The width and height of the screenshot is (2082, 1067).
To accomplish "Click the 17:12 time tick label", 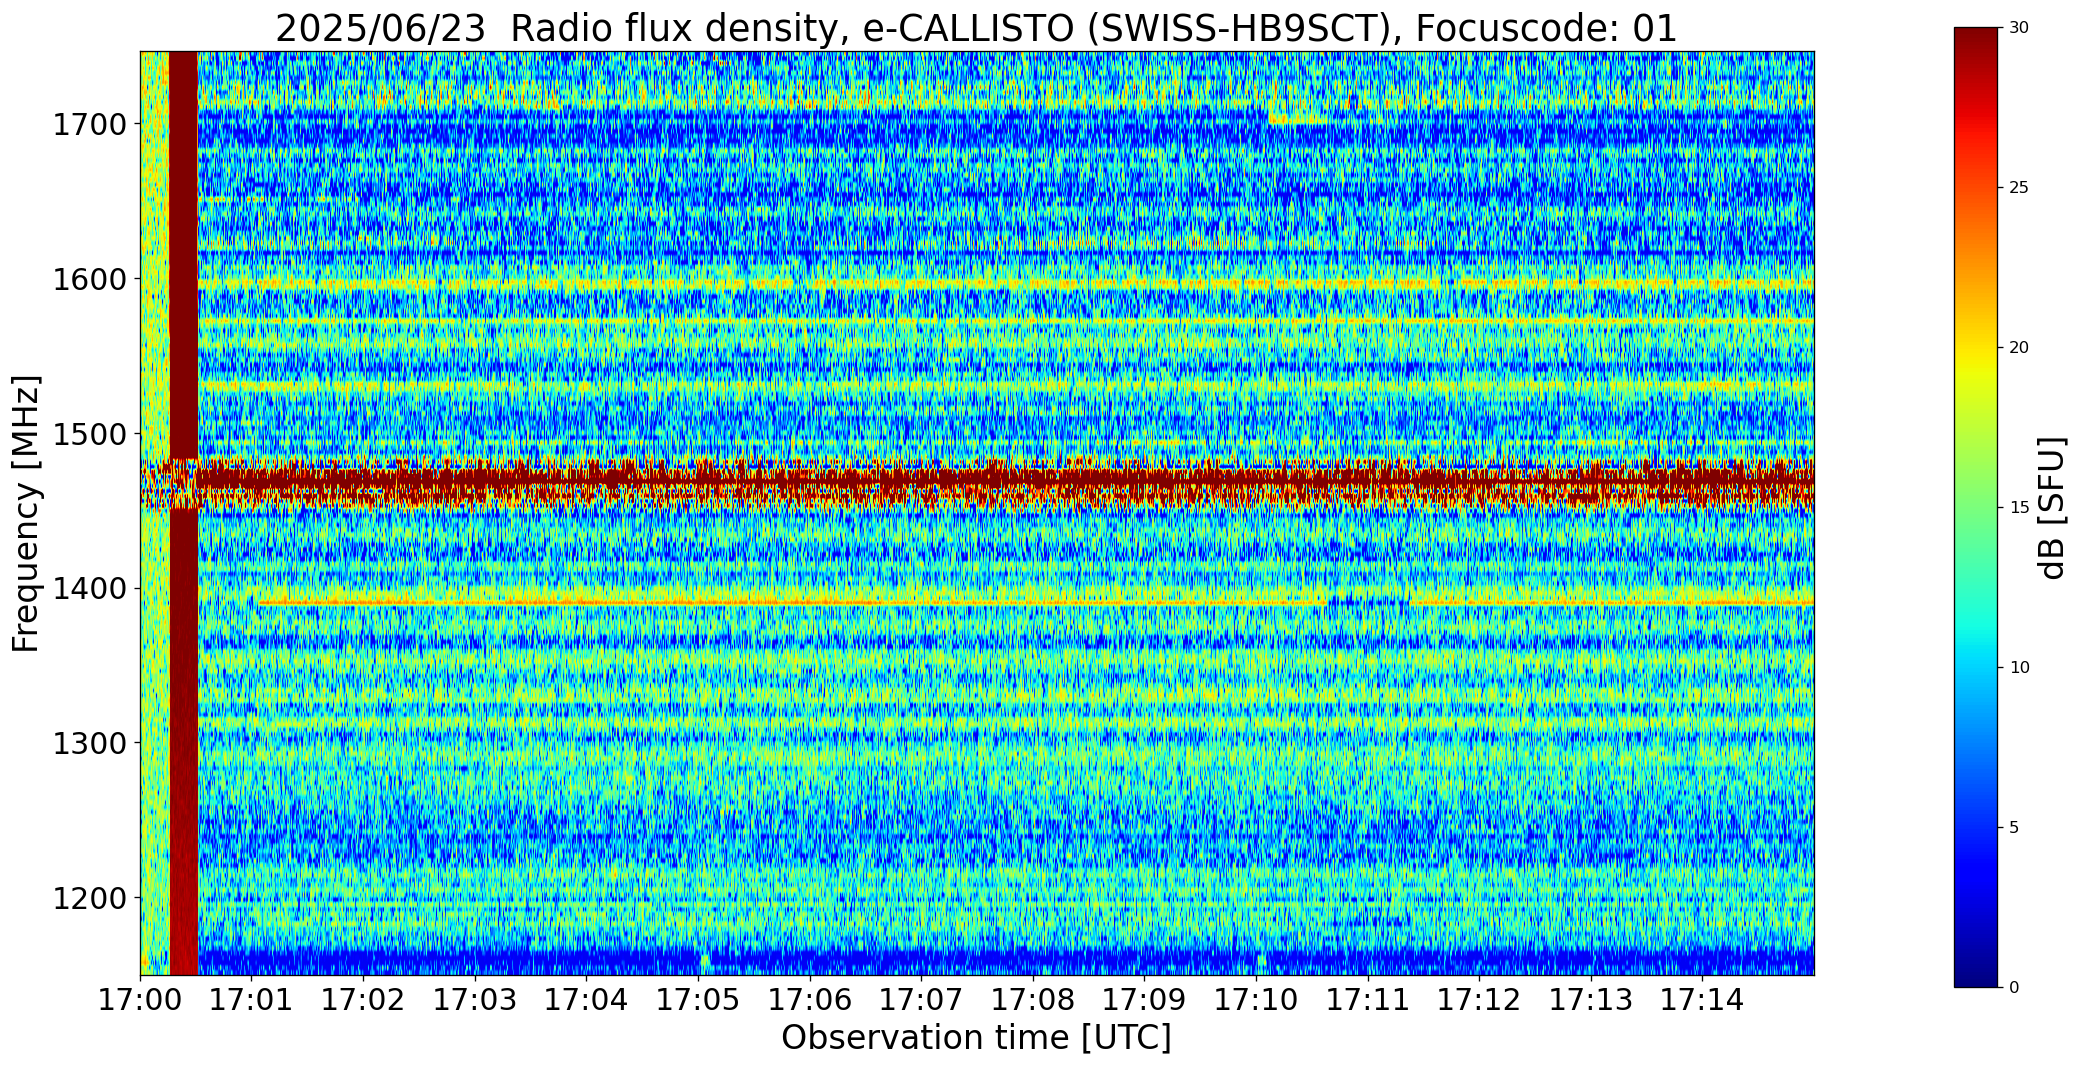I will 1480,1000.
